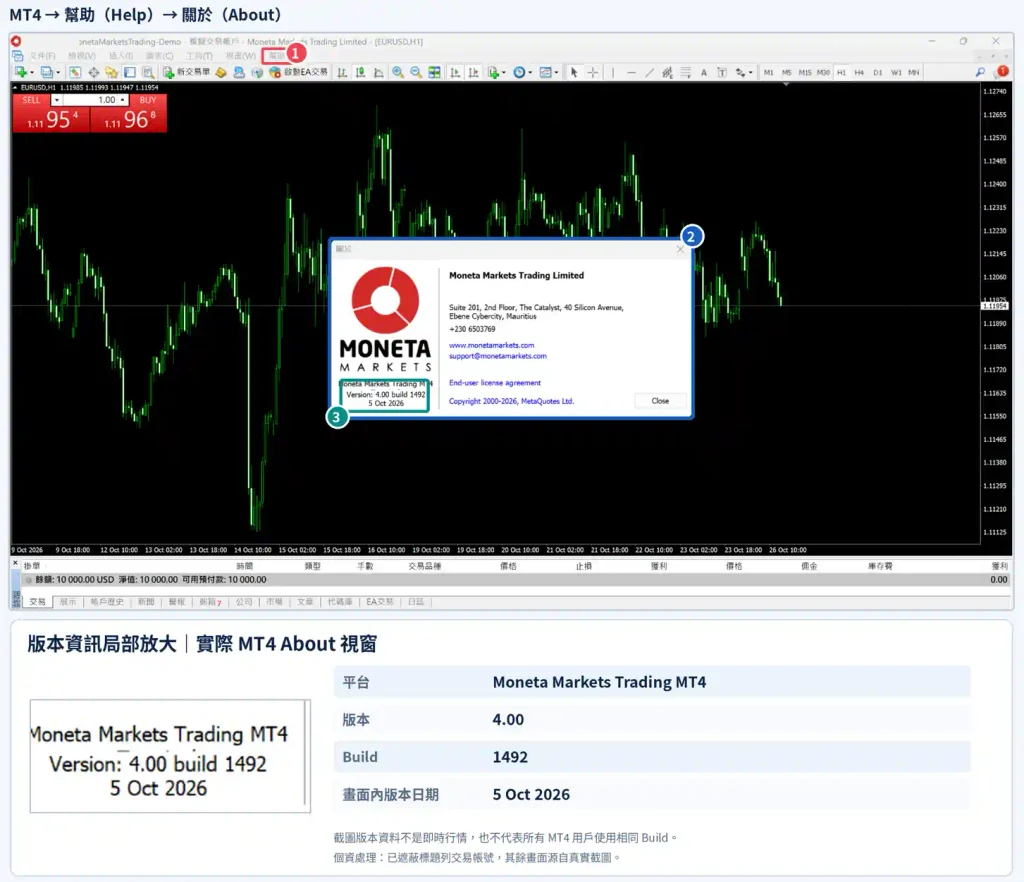Select candlestick chart display icon
The height and width of the screenshot is (882, 1024).
point(360,72)
